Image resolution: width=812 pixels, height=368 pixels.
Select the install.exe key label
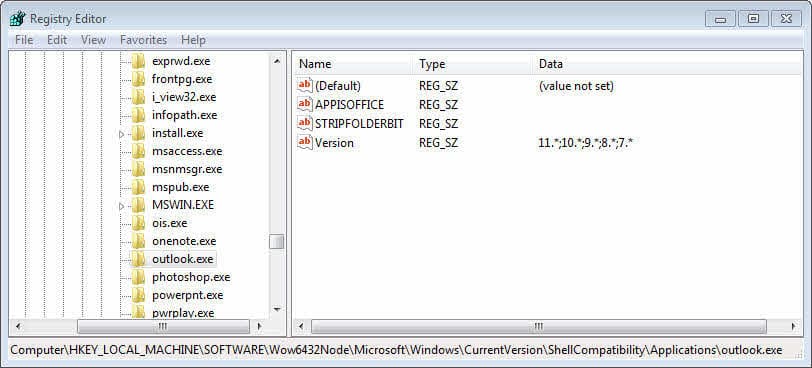178,133
